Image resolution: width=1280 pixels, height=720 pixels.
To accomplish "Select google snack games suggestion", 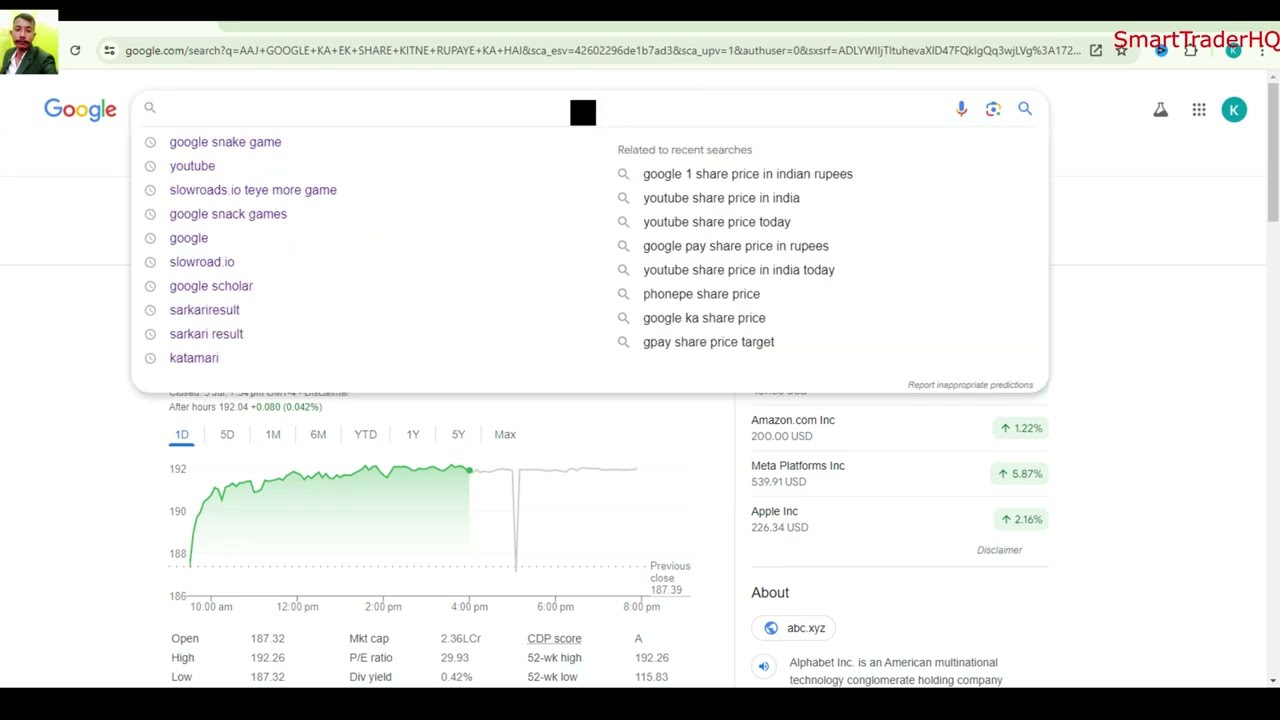I will coord(228,214).
